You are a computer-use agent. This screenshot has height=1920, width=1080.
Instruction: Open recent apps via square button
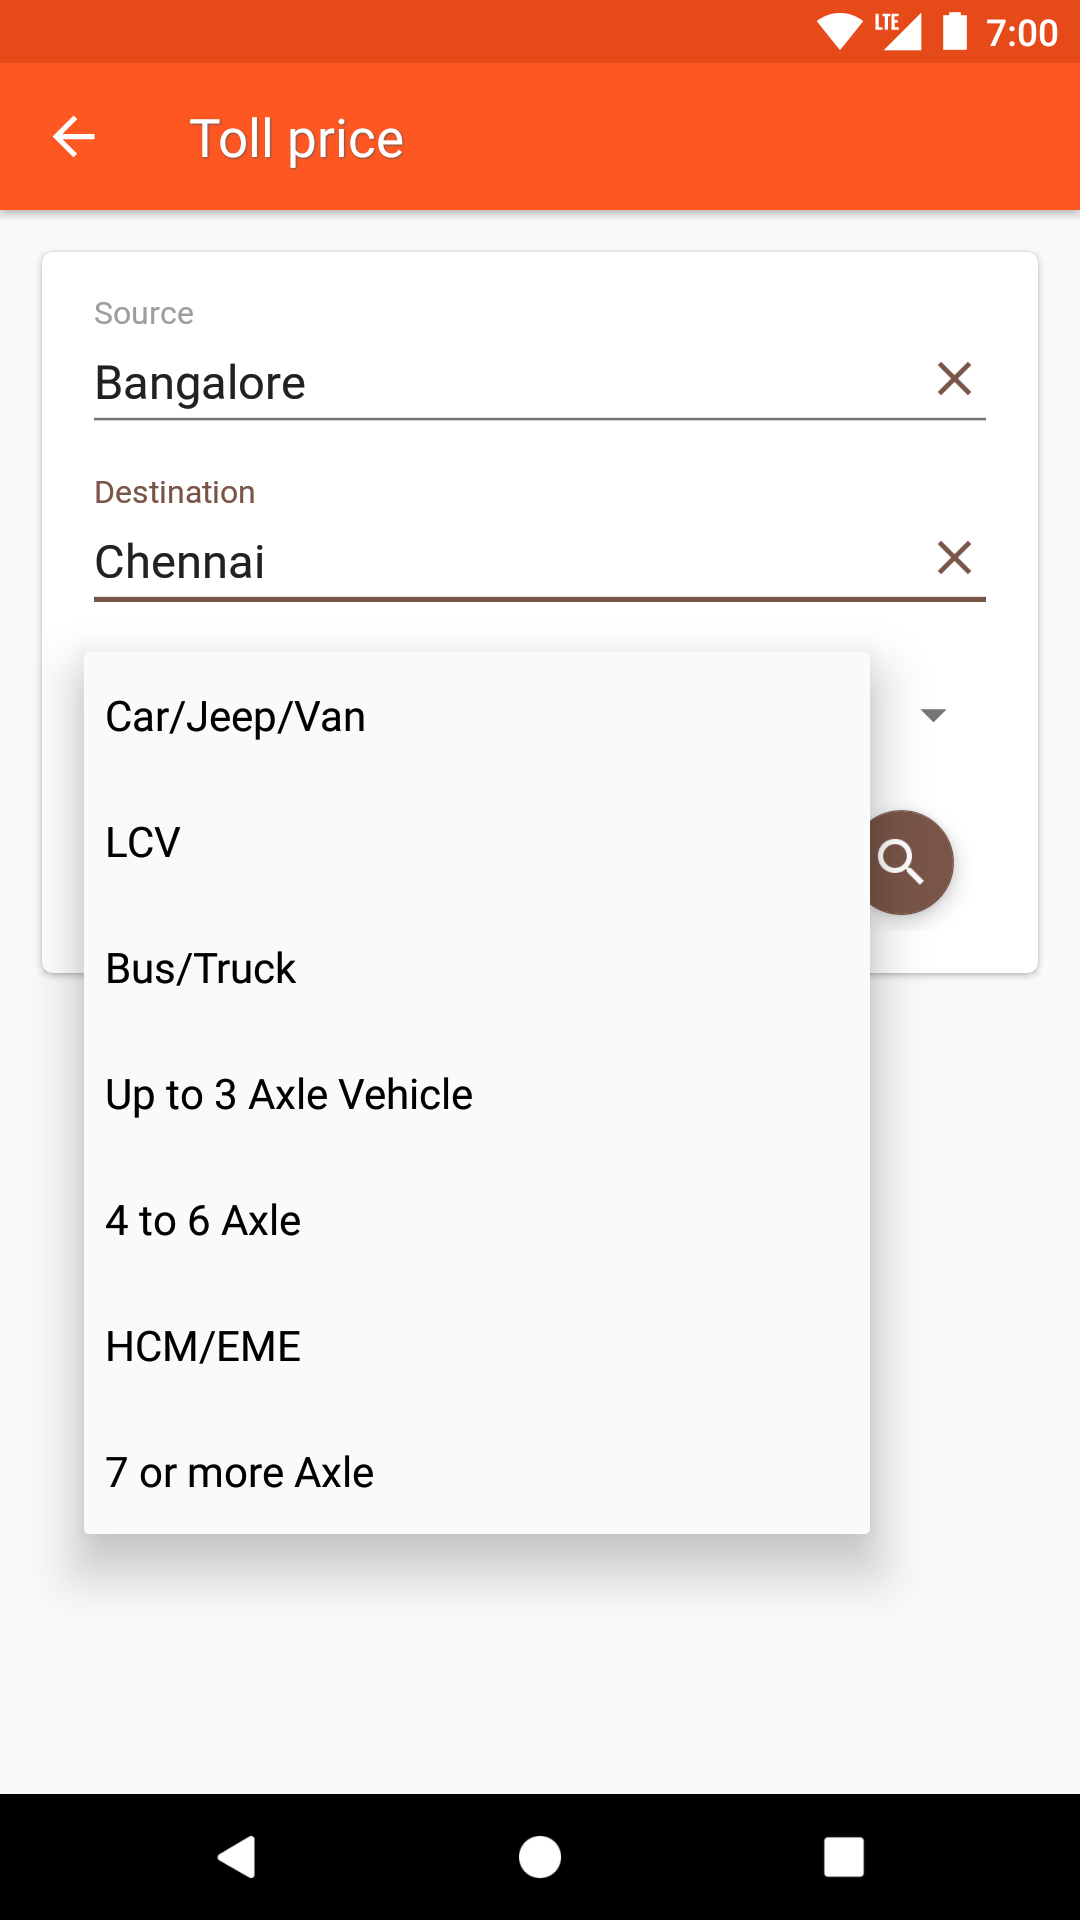[x=843, y=1857]
